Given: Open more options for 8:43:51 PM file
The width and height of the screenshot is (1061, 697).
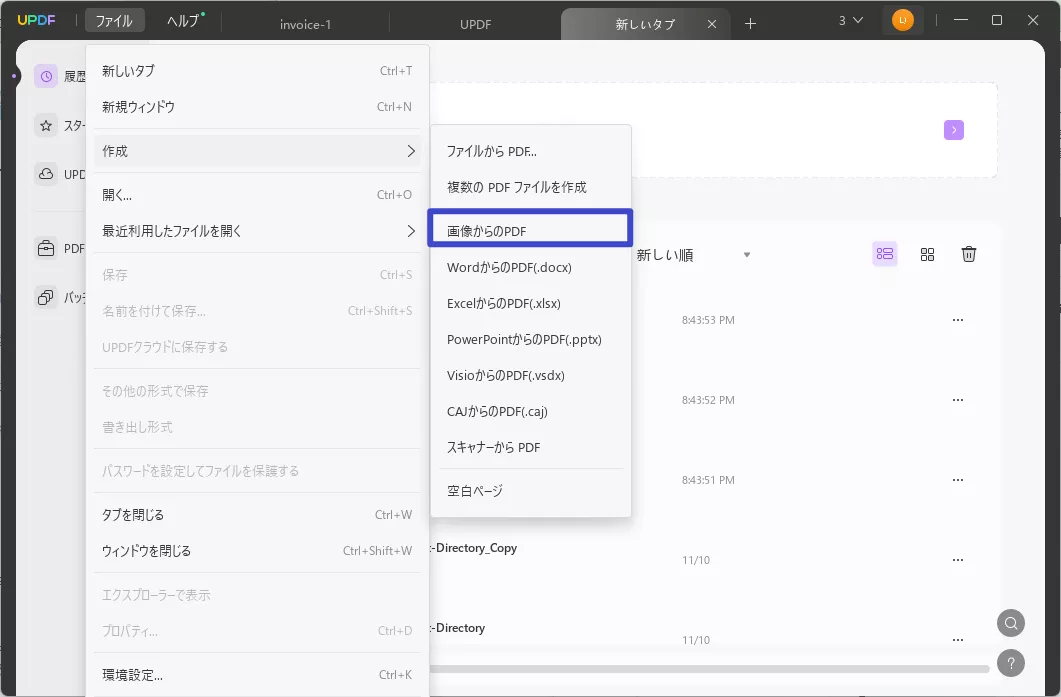Looking at the screenshot, I should [957, 480].
